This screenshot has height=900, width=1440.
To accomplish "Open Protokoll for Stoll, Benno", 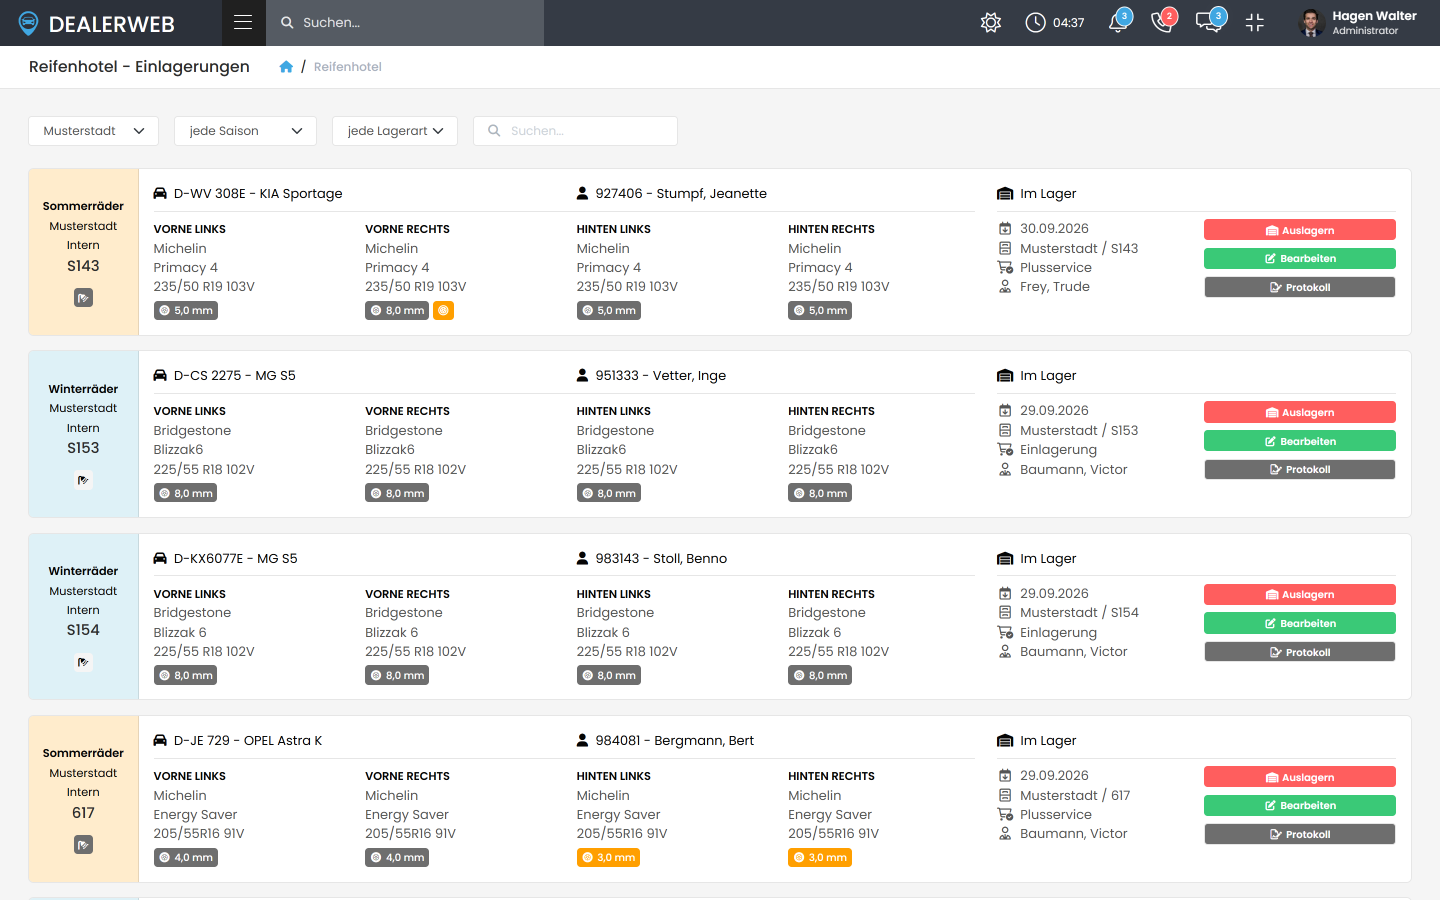I will coord(1299,652).
